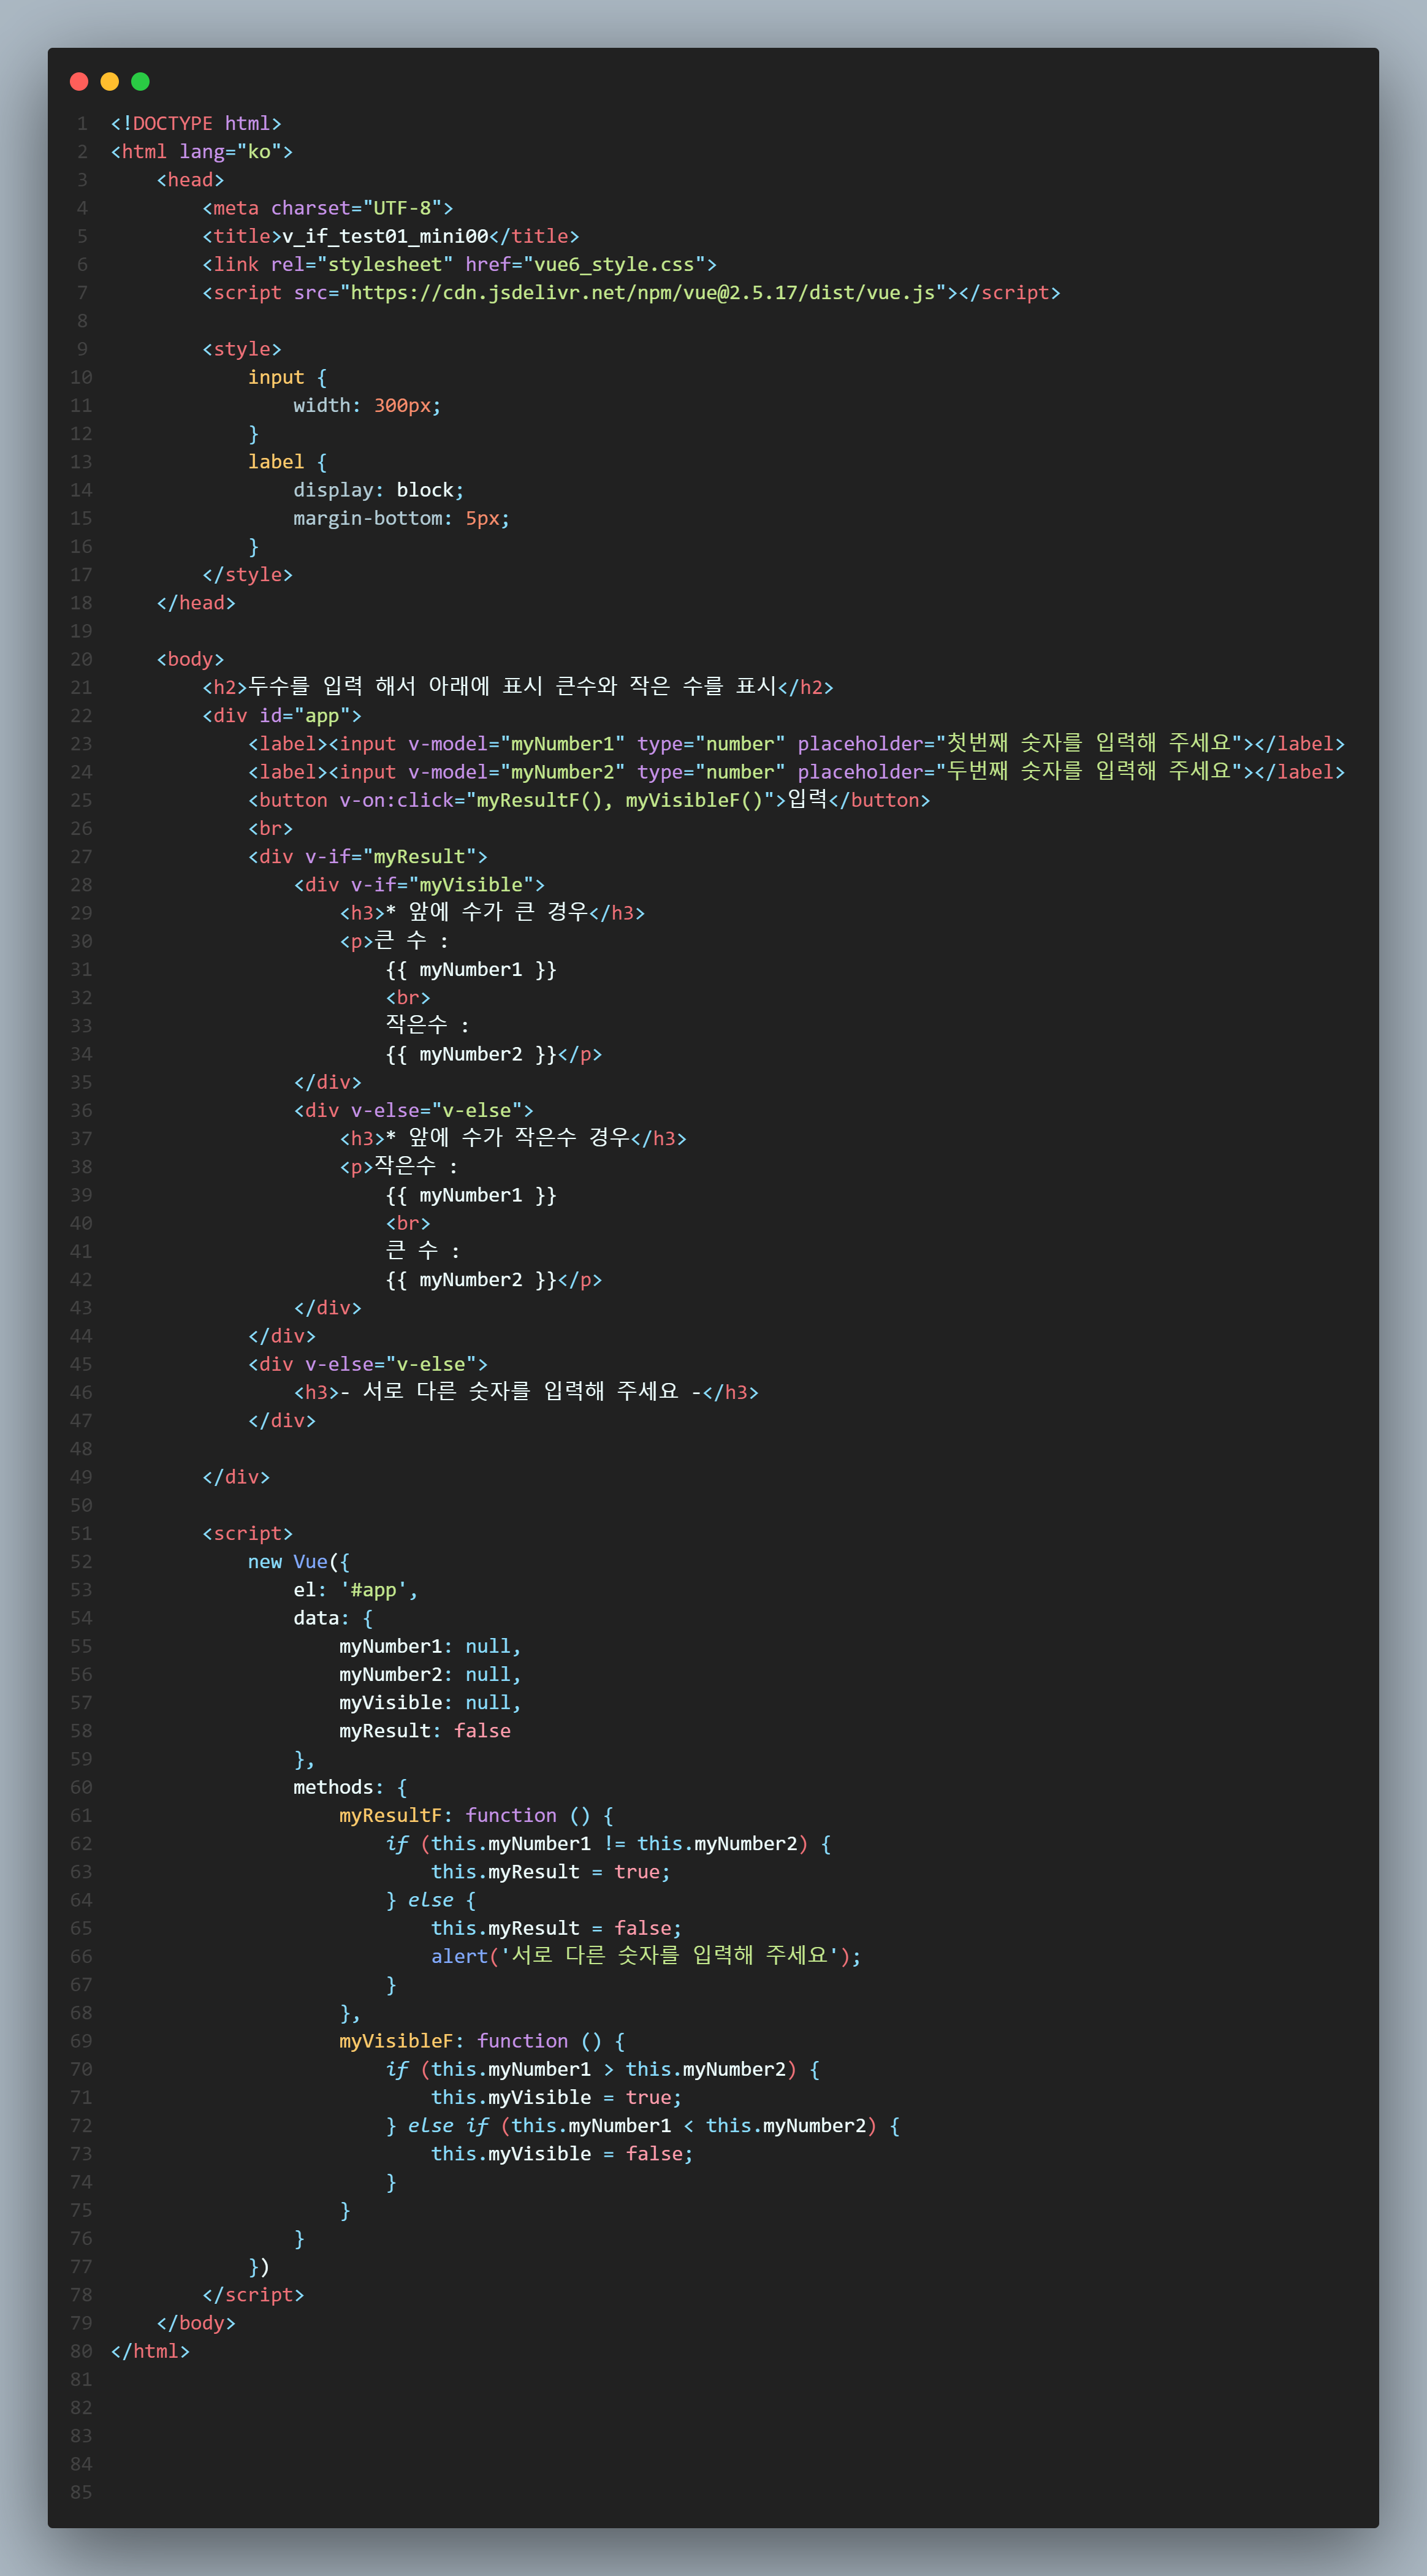Image resolution: width=1427 pixels, height=2576 pixels.
Task: Click the cdn.jsdelivr.net vue.js script URL
Action: click(643, 293)
